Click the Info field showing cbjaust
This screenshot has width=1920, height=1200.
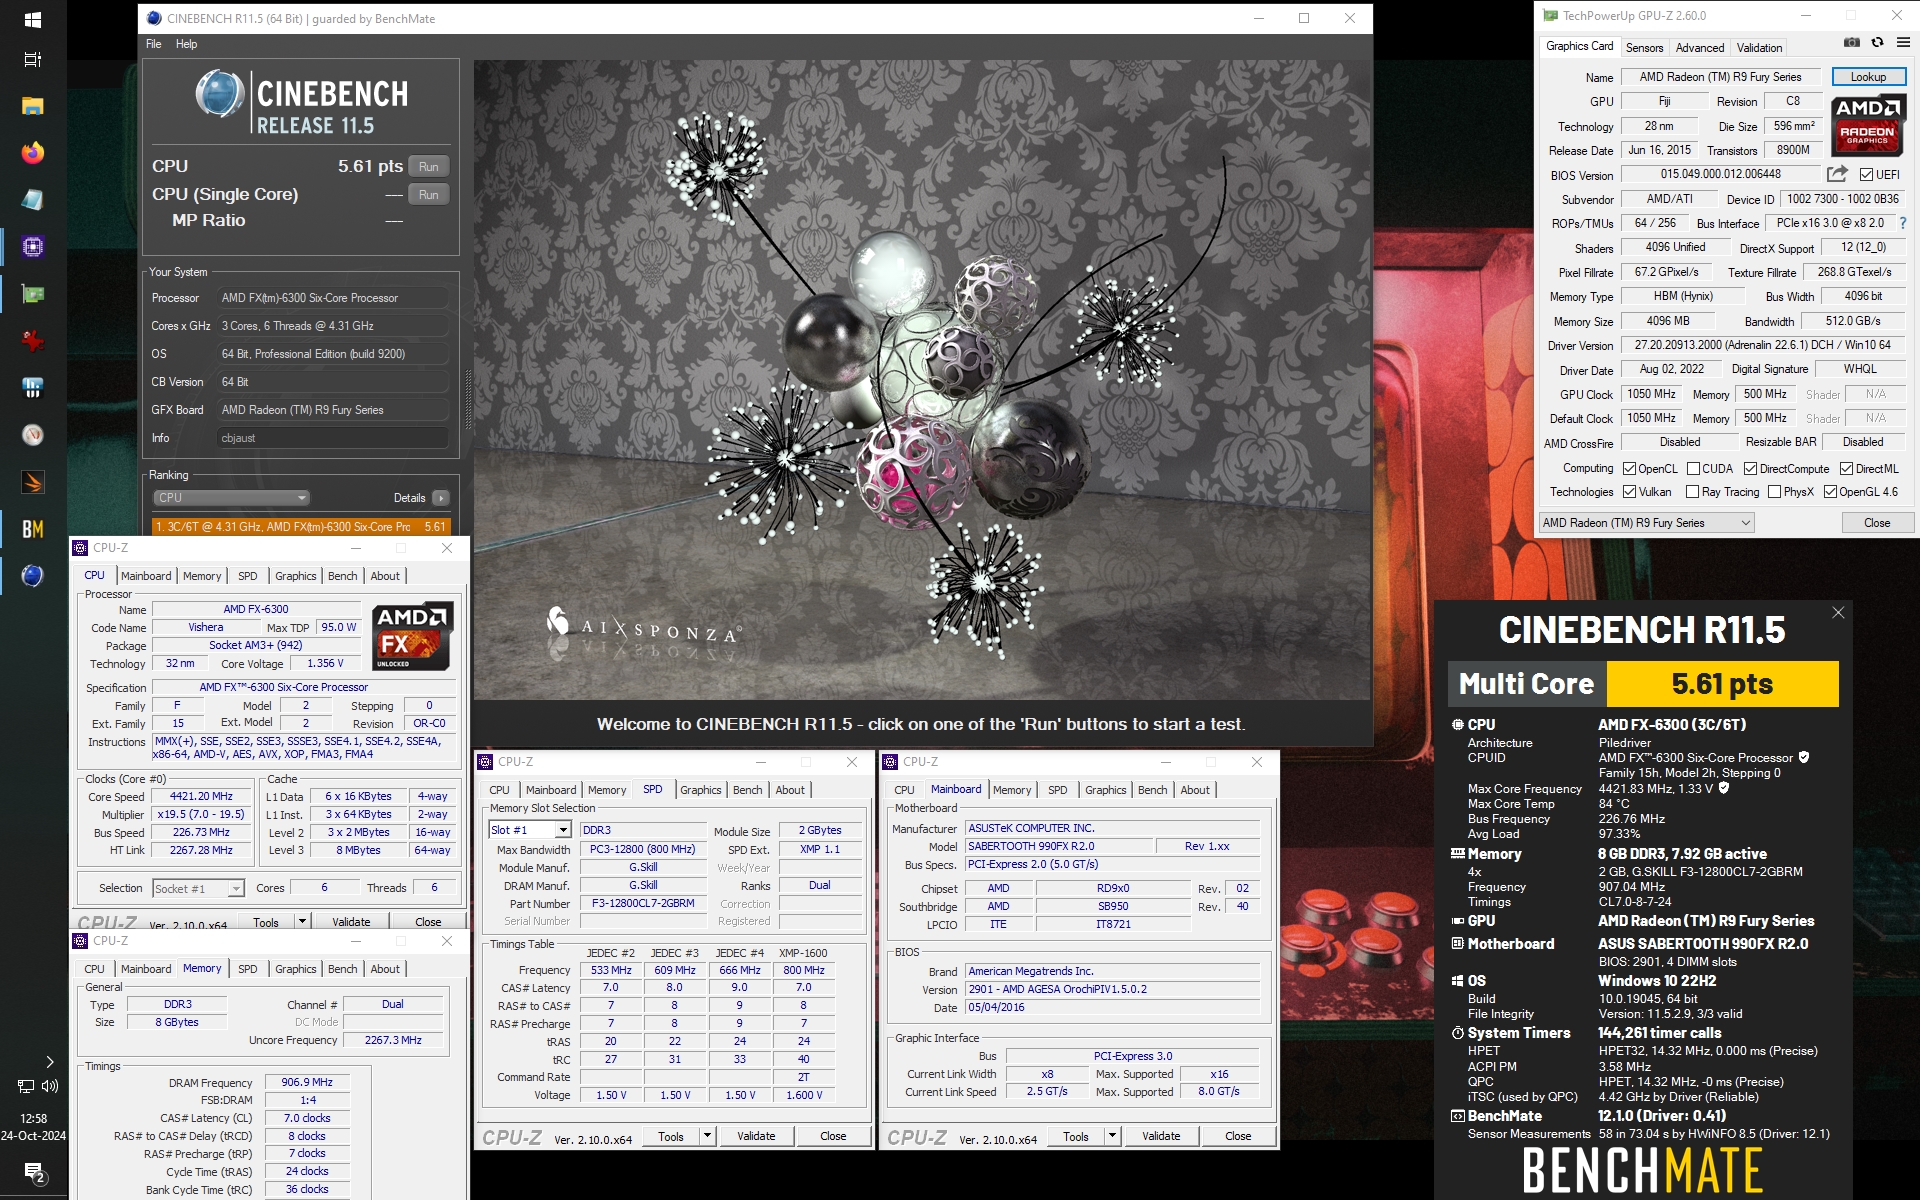click(333, 438)
